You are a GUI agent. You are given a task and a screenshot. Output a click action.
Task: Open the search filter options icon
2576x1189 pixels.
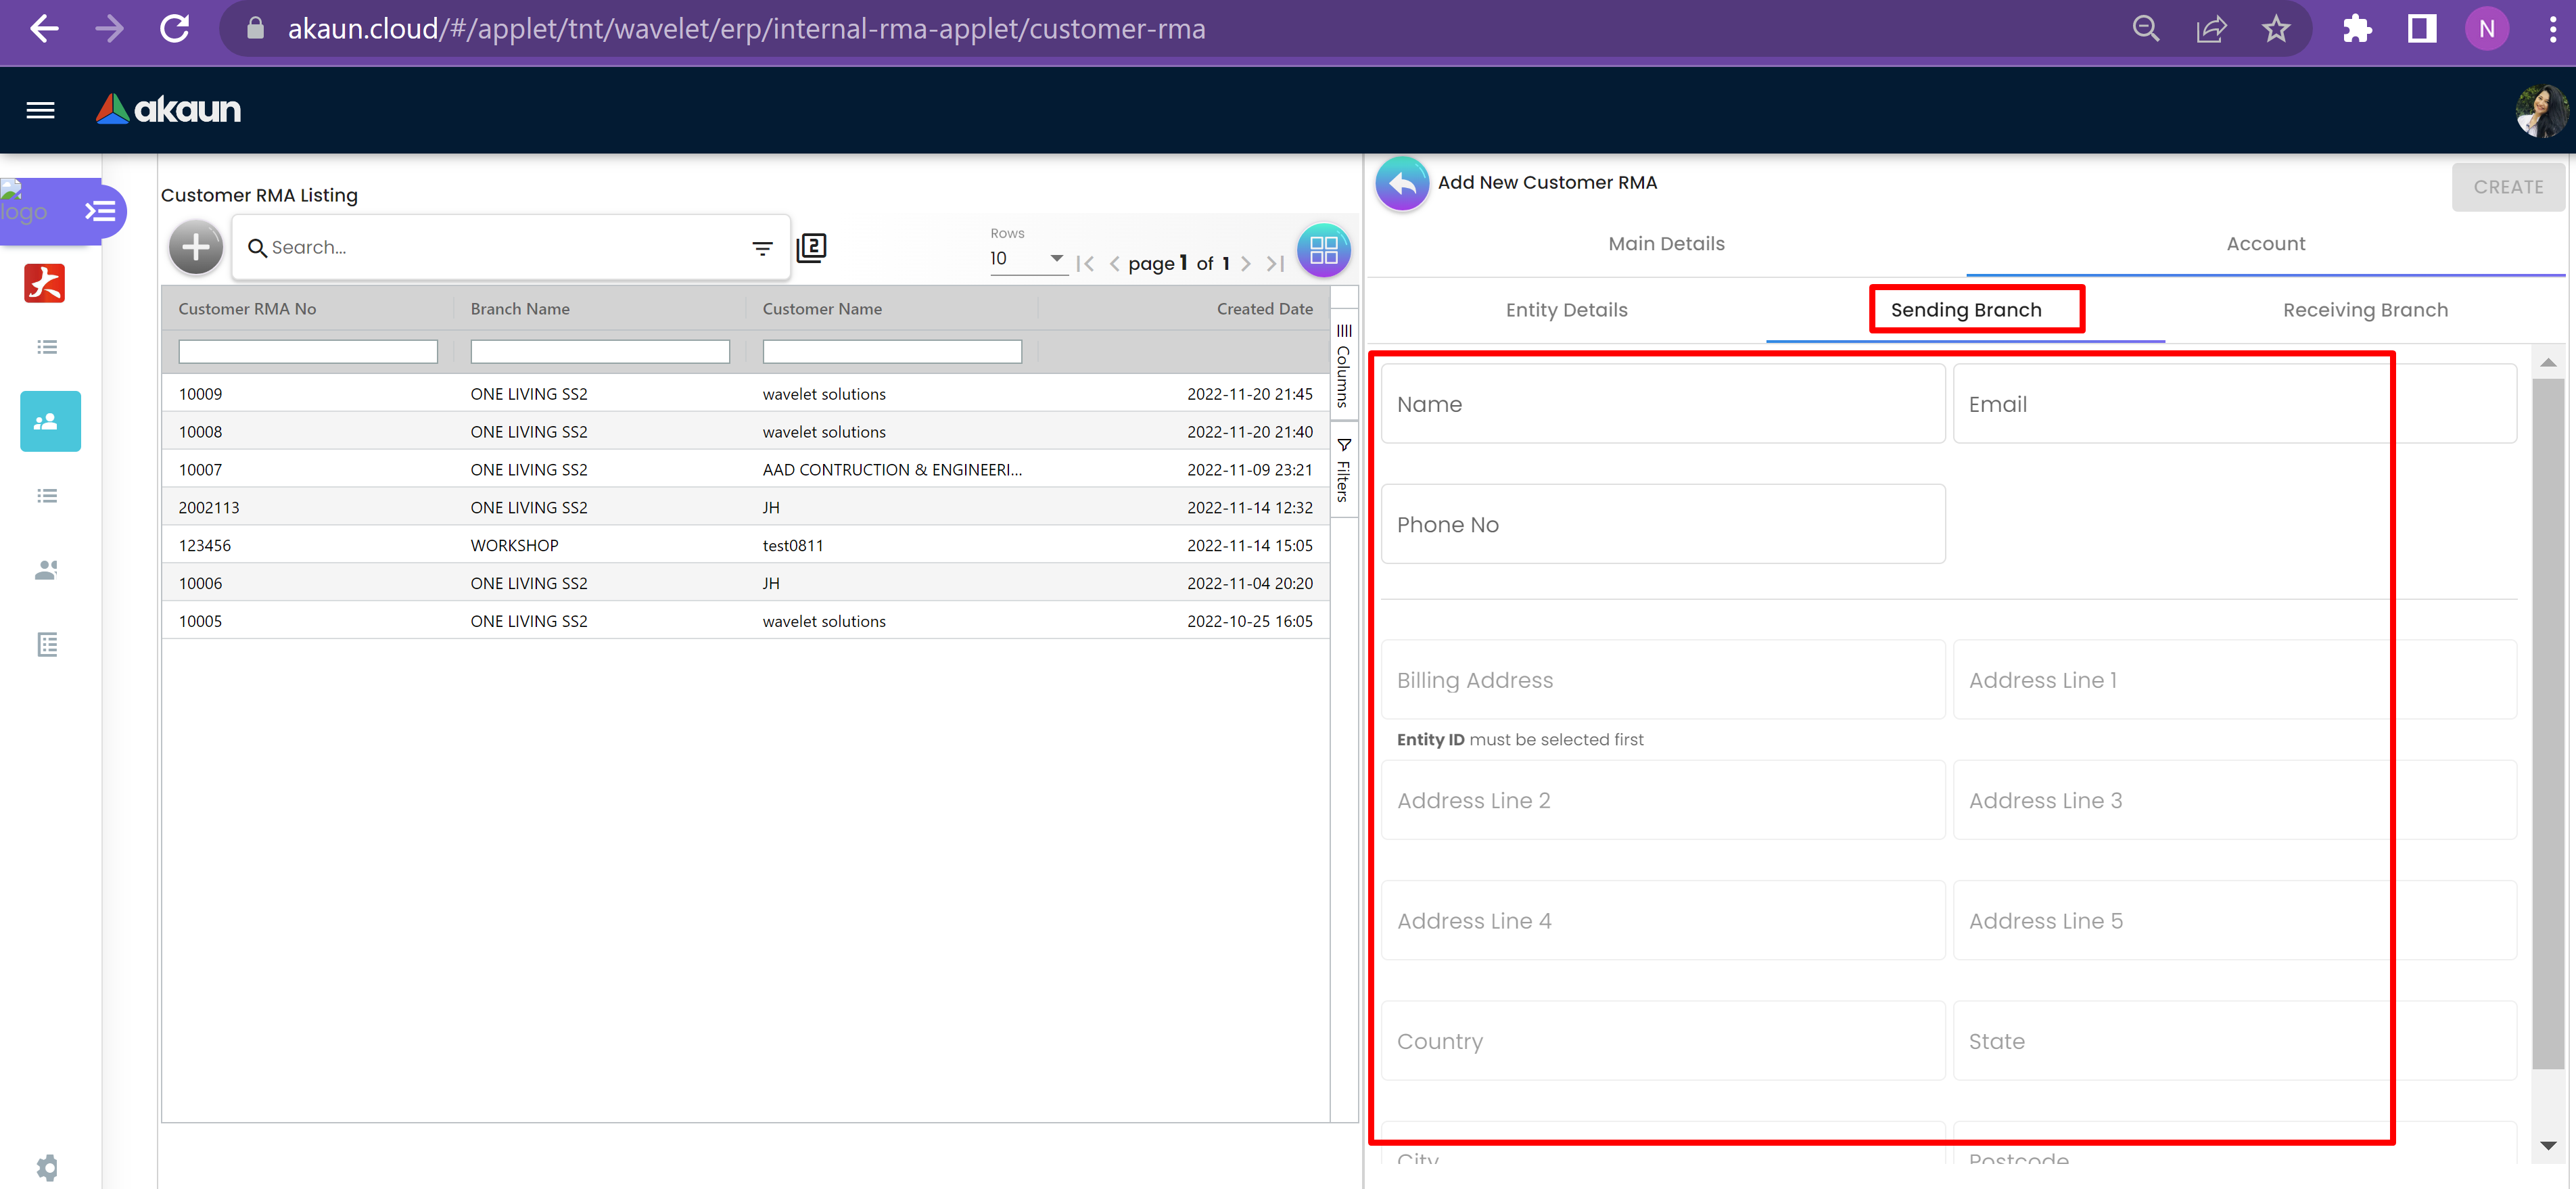tap(762, 248)
